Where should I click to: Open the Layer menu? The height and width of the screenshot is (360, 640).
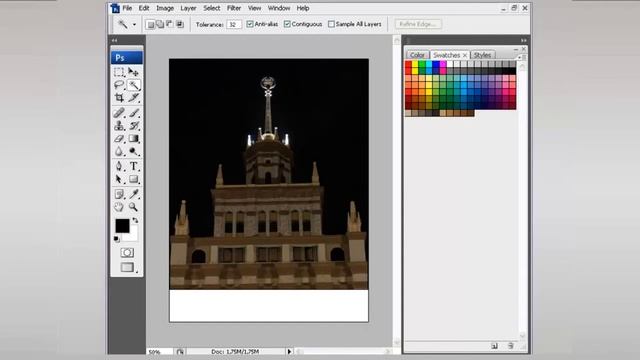coord(188,8)
